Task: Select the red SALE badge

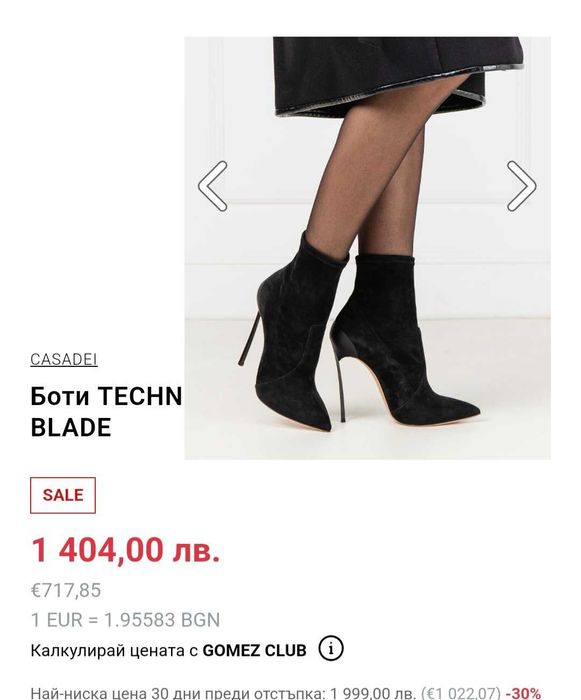Action: coord(63,495)
